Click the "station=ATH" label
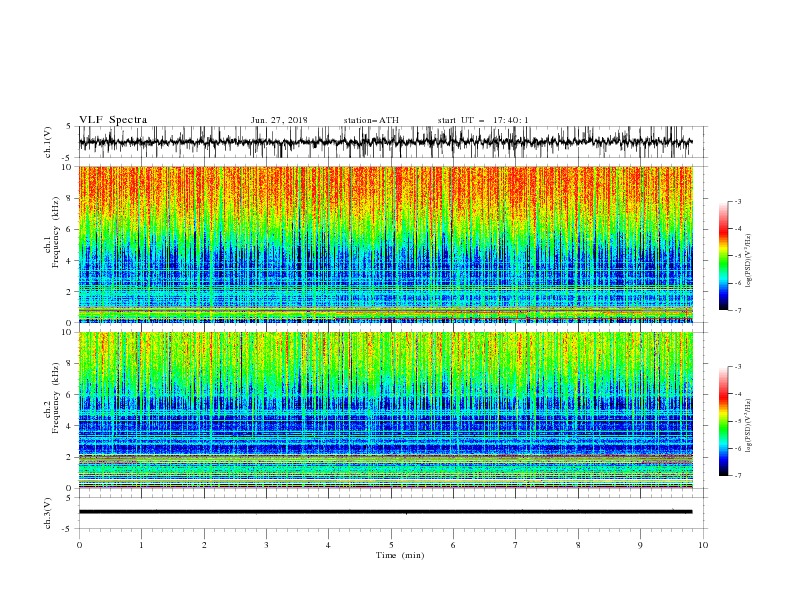This screenshot has width=792, height=612. coord(371,120)
